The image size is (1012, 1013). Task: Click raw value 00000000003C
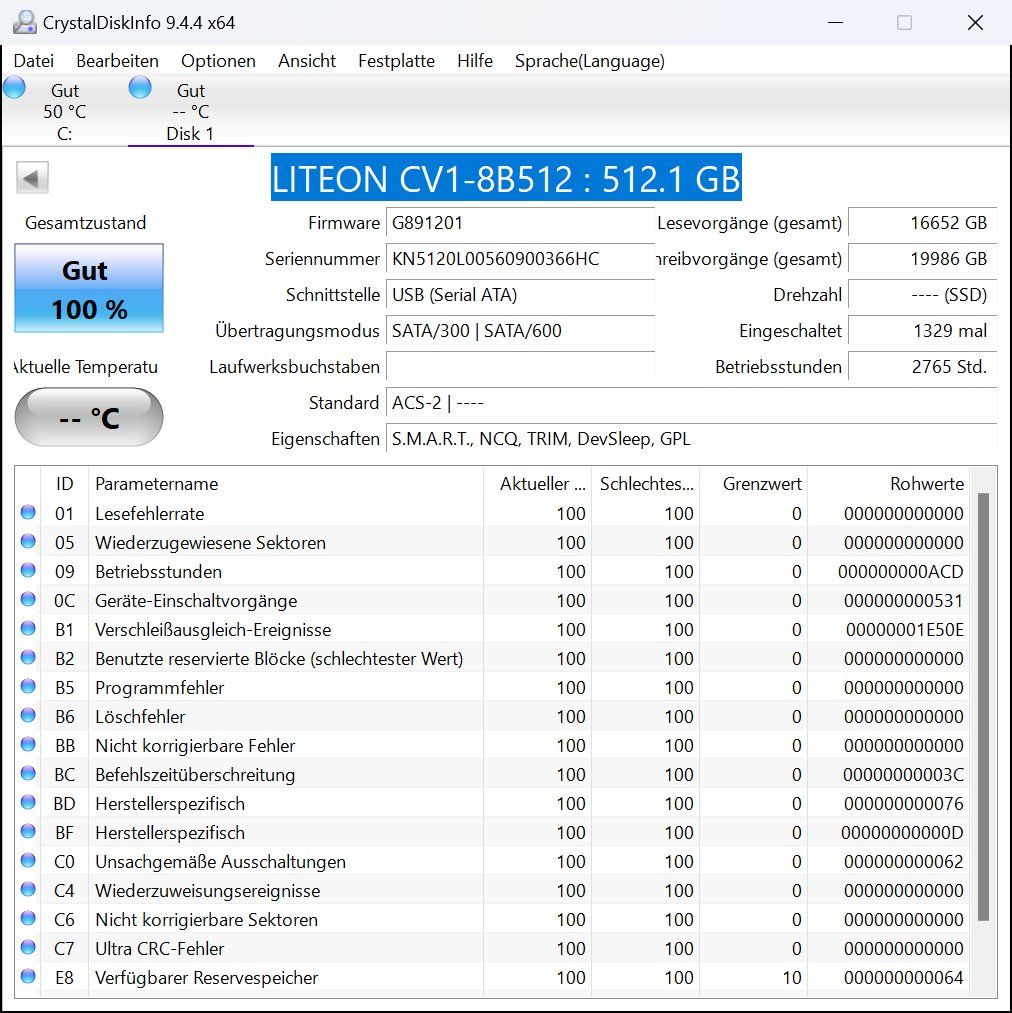(x=903, y=775)
